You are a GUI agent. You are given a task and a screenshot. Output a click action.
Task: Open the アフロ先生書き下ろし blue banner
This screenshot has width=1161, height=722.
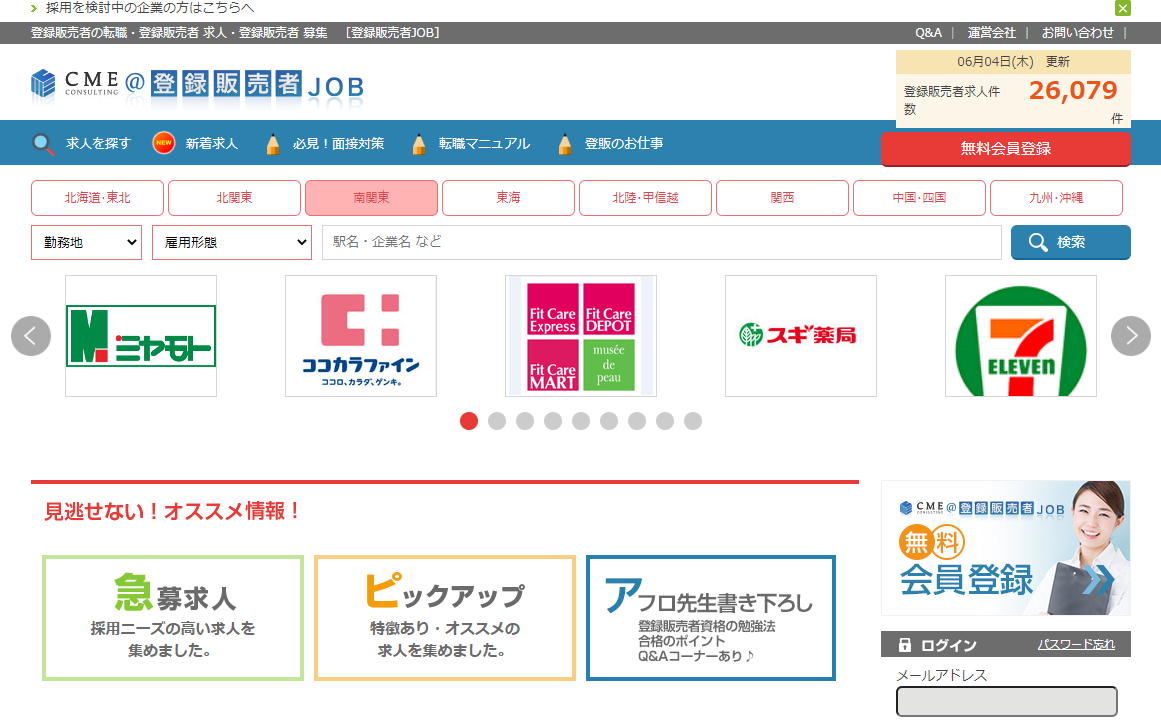711,618
